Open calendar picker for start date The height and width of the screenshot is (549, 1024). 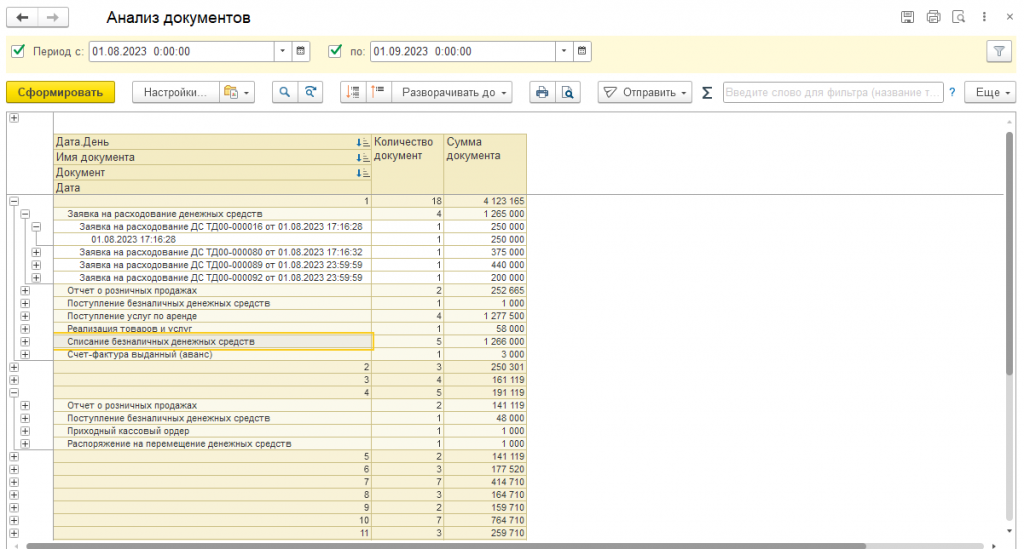click(x=300, y=51)
